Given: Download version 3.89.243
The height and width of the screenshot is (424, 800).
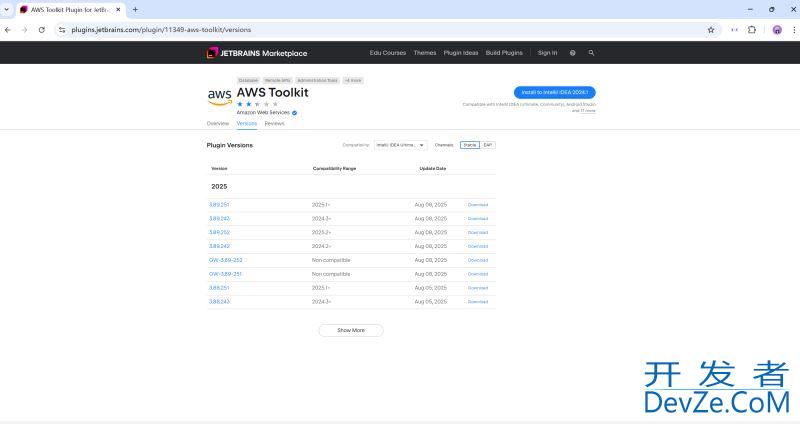Looking at the screenshot, I should coord(478,218).
